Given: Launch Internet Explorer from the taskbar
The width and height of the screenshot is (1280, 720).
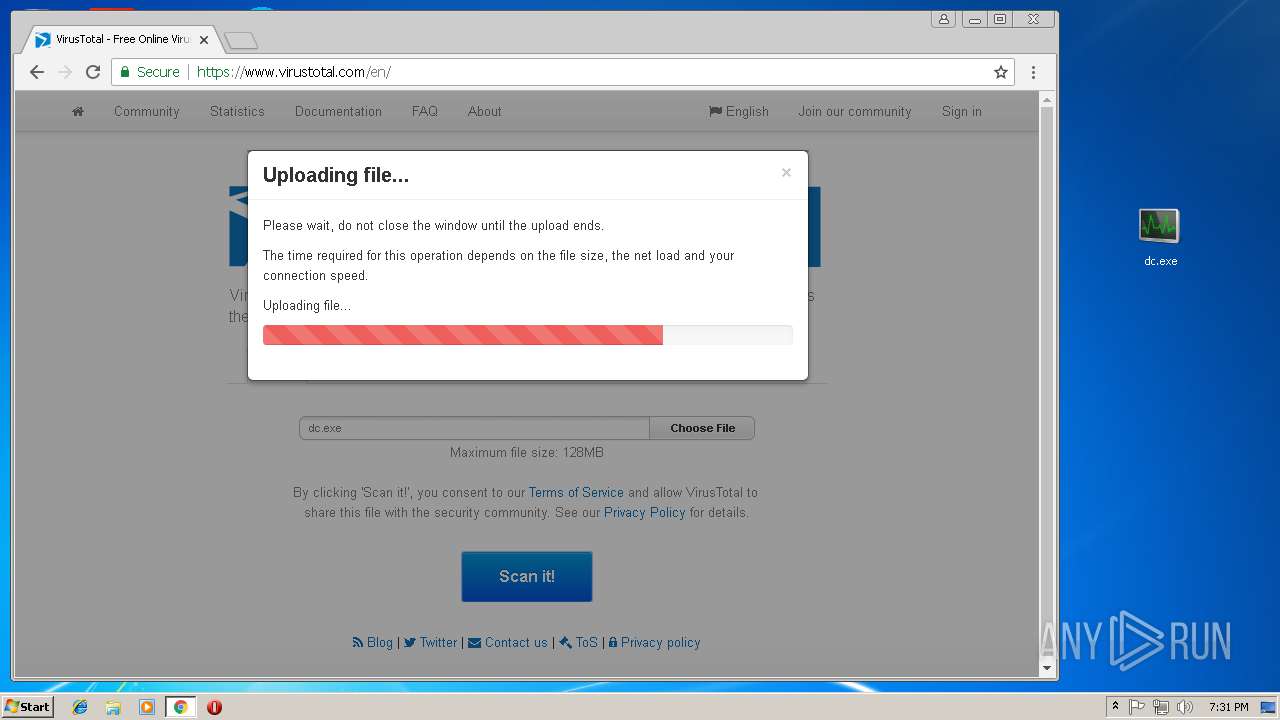Looking at the screenshot, I should pos(80,707).
